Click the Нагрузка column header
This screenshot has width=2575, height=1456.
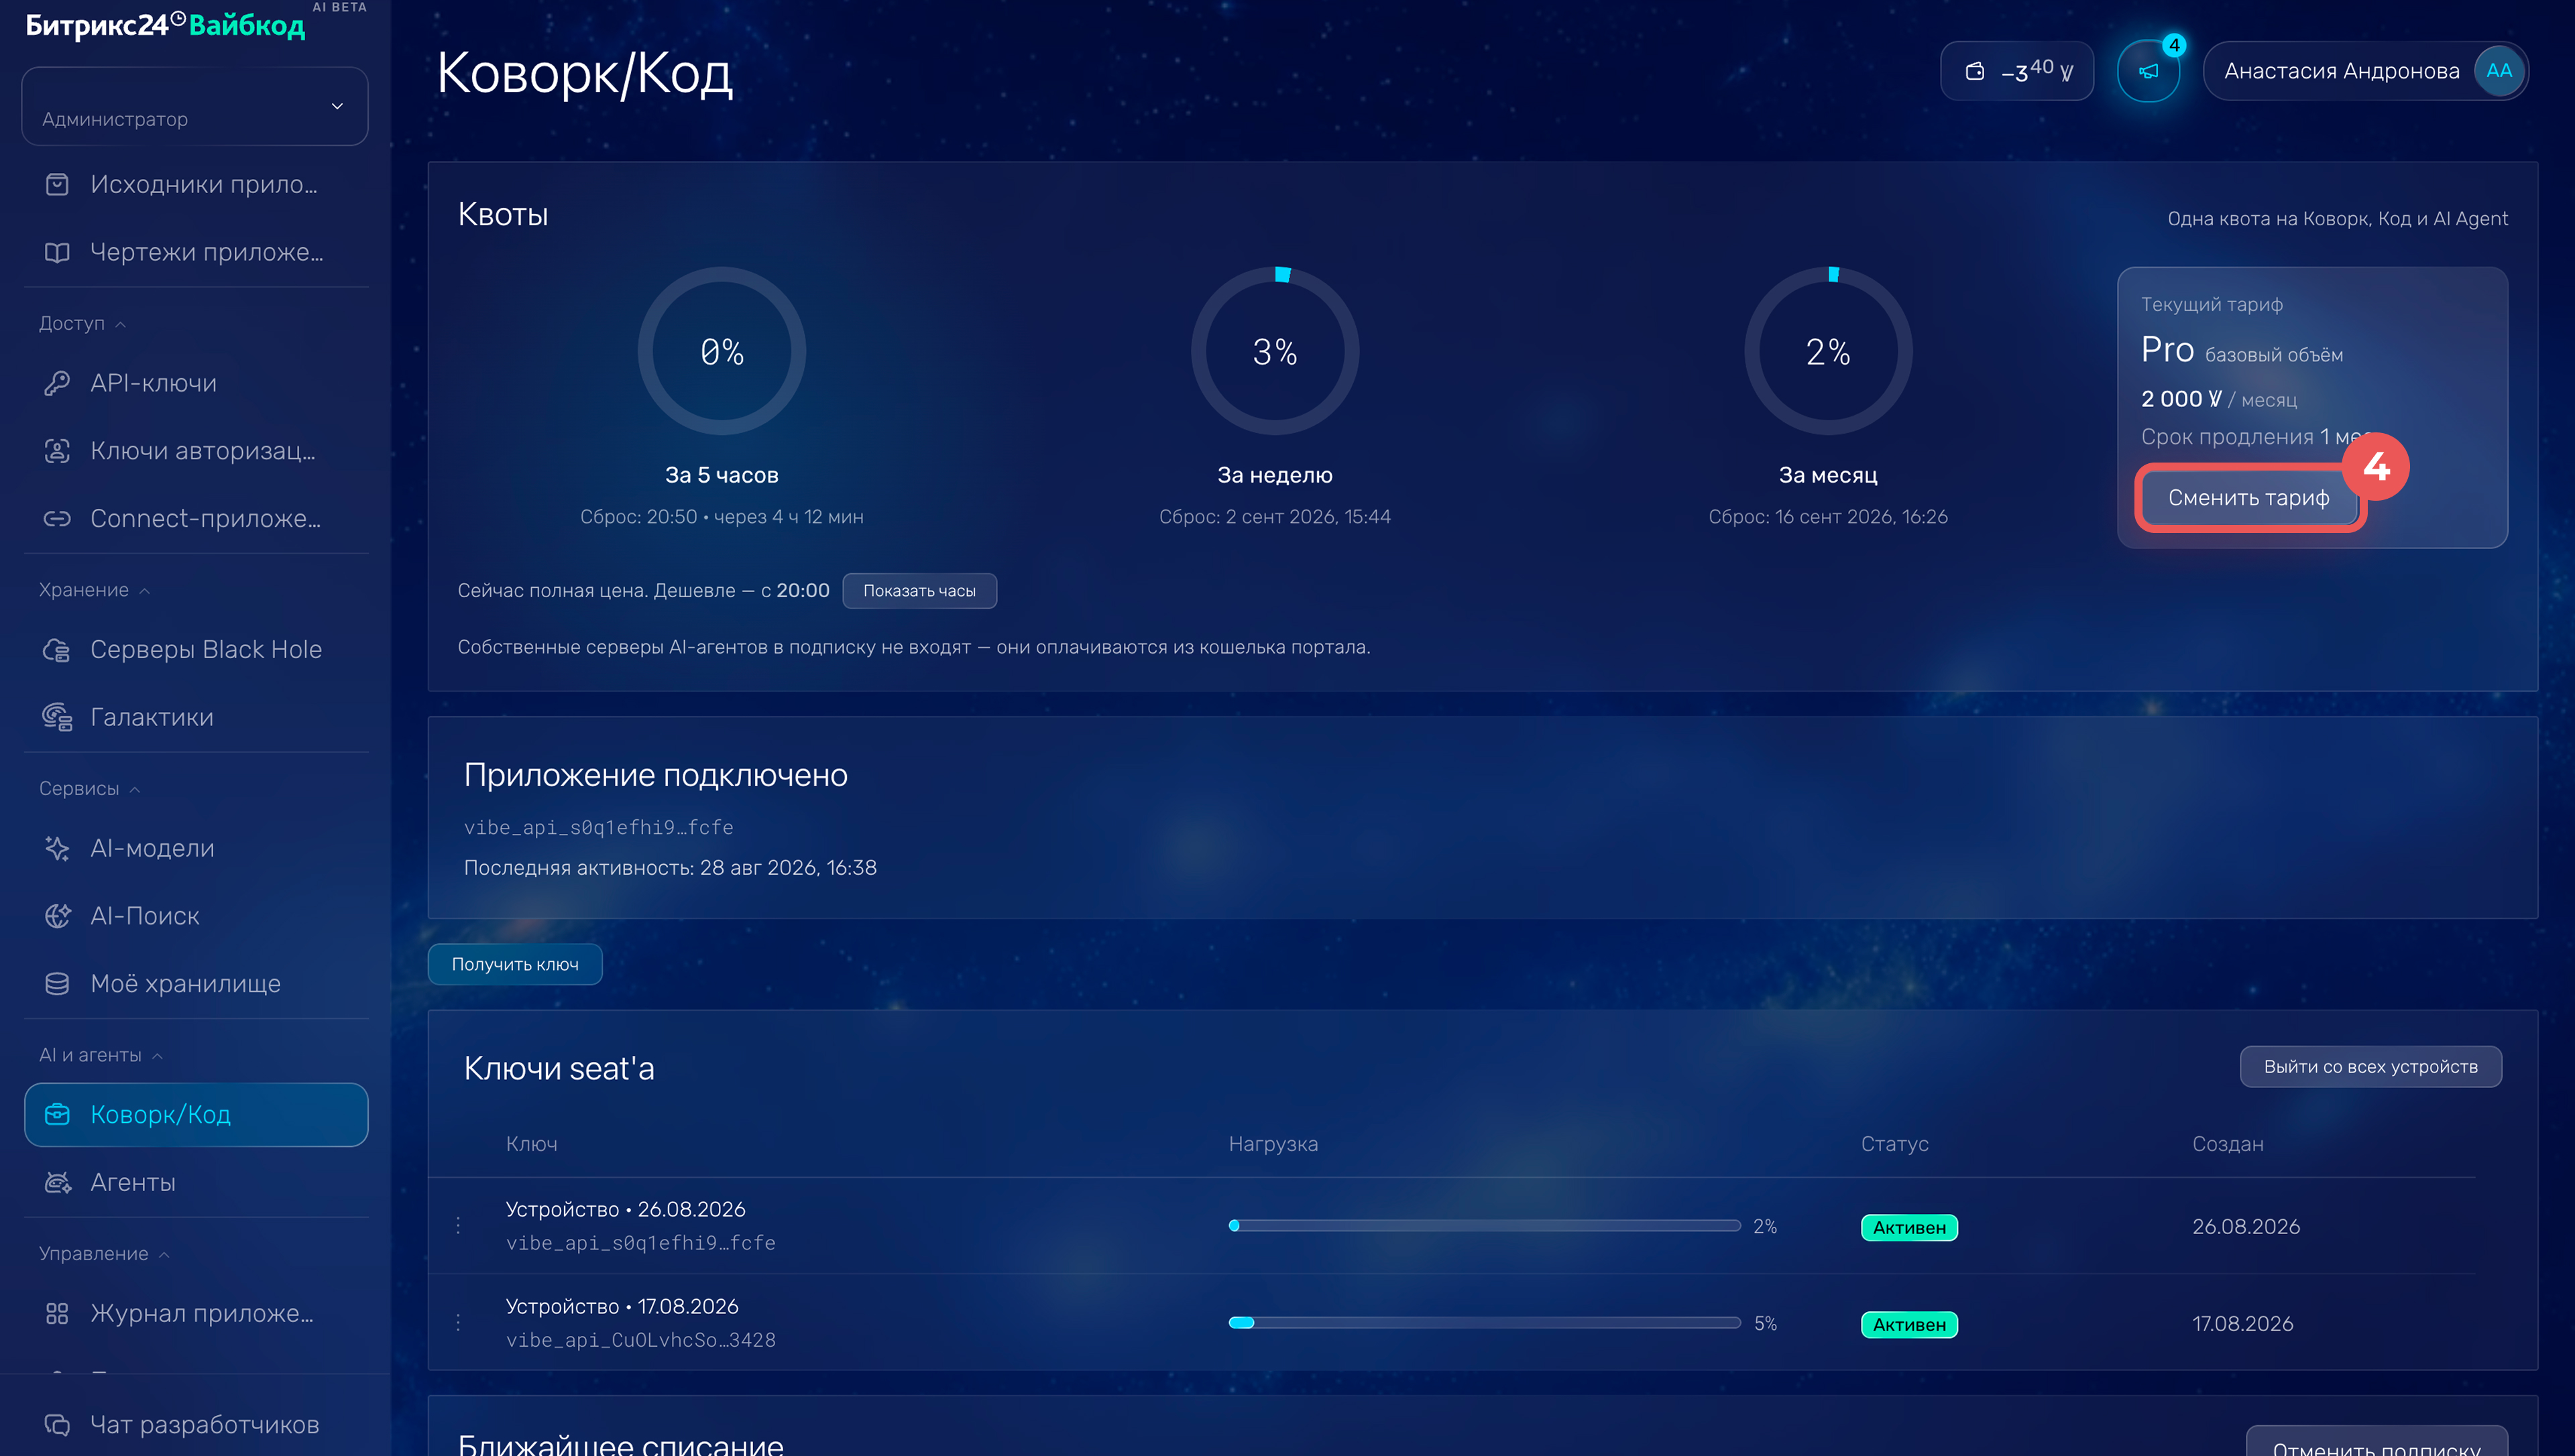click(x=1273, y=1144)
